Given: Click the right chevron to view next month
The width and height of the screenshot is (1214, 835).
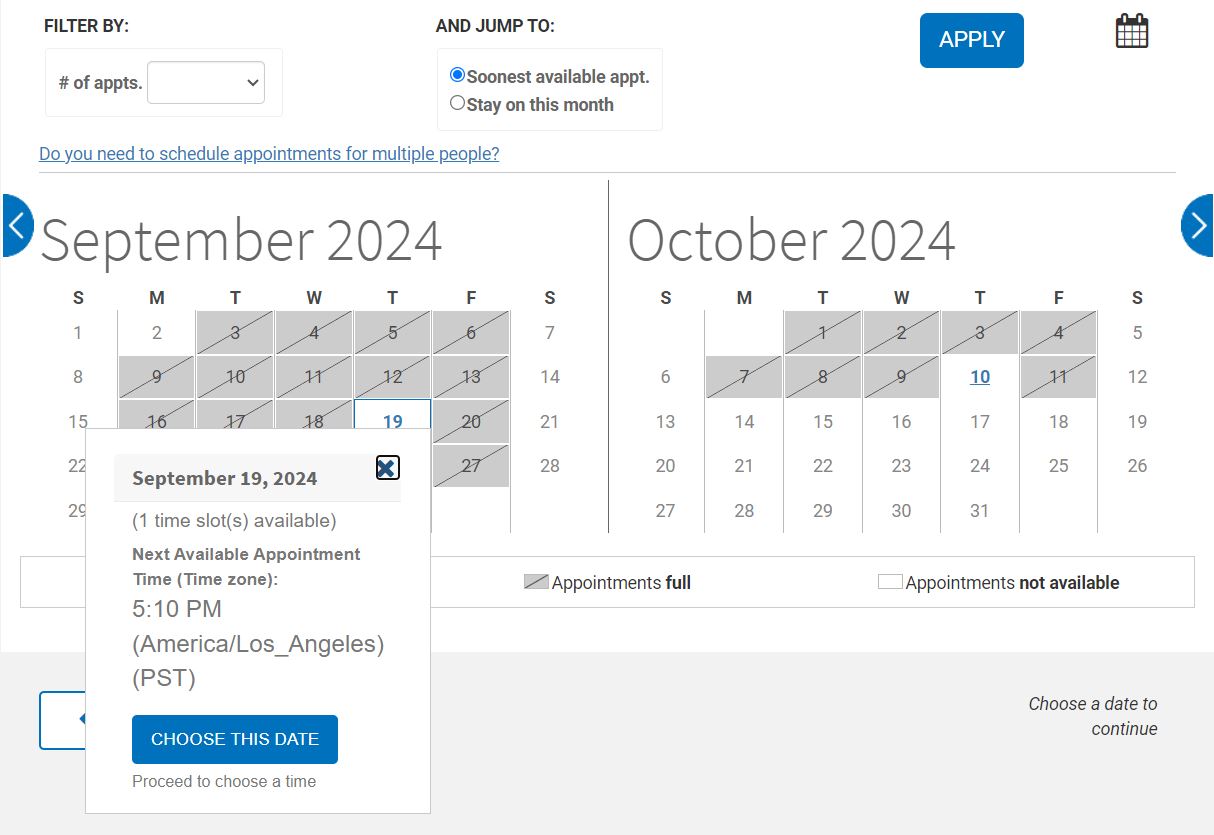Looking at the screenshot, I should tap(1197, 226).
